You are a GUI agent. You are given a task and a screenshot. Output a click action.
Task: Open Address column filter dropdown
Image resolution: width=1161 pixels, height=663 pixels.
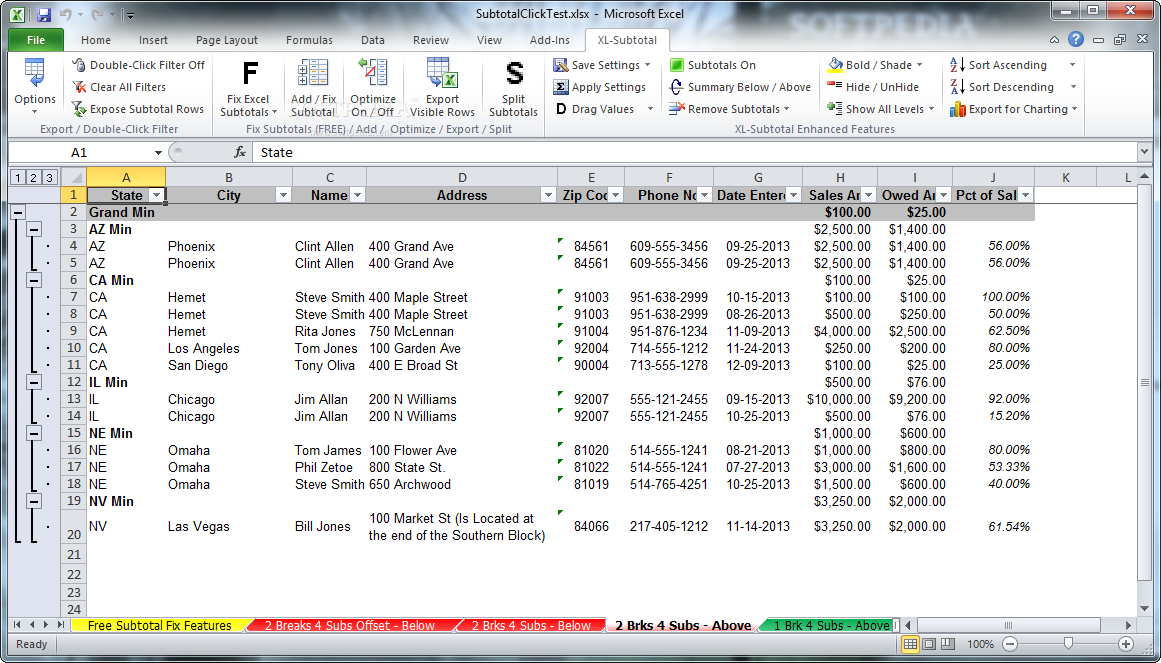[x=548, y=196]
